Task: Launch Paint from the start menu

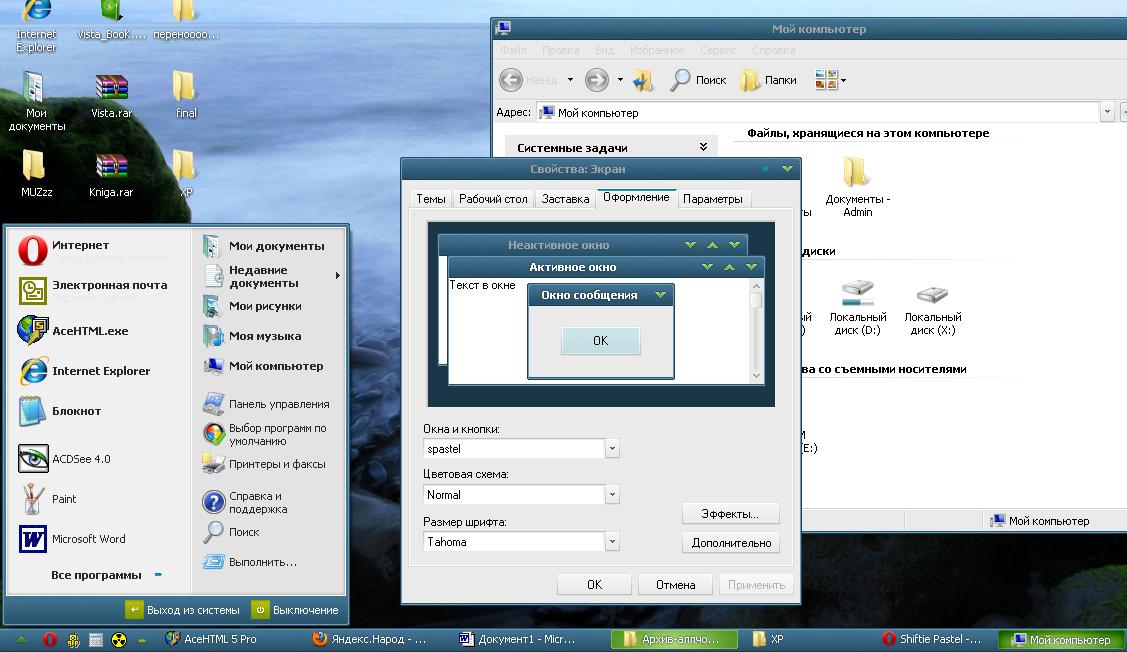Action: coord(47,499)
